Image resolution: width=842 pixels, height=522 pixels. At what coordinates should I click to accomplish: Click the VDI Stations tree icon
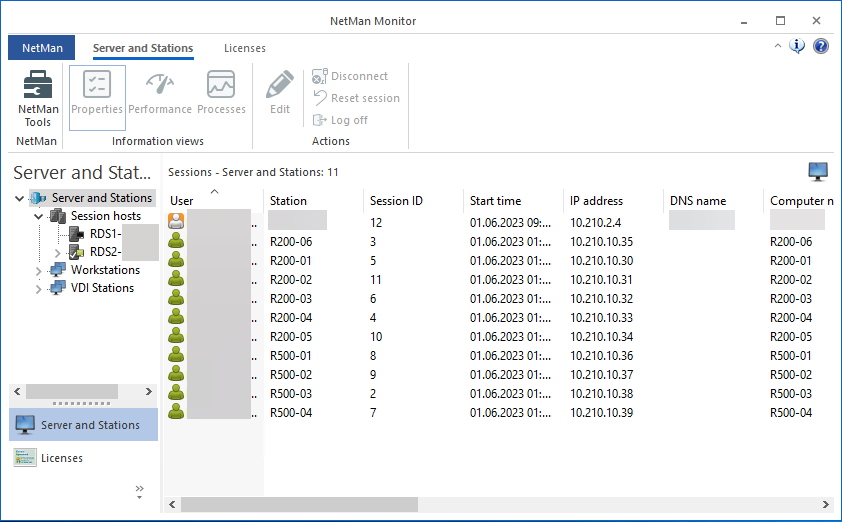(57, 288)
